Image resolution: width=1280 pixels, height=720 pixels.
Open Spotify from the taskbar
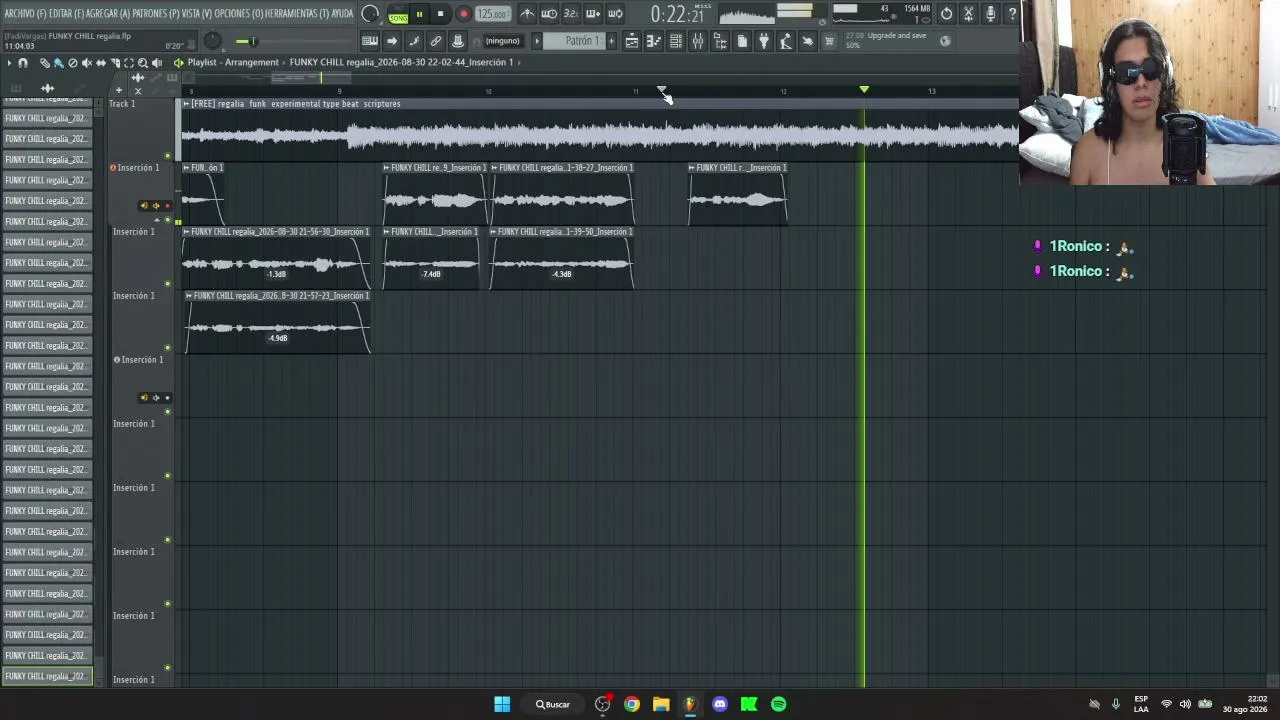[x=778, y=704]
